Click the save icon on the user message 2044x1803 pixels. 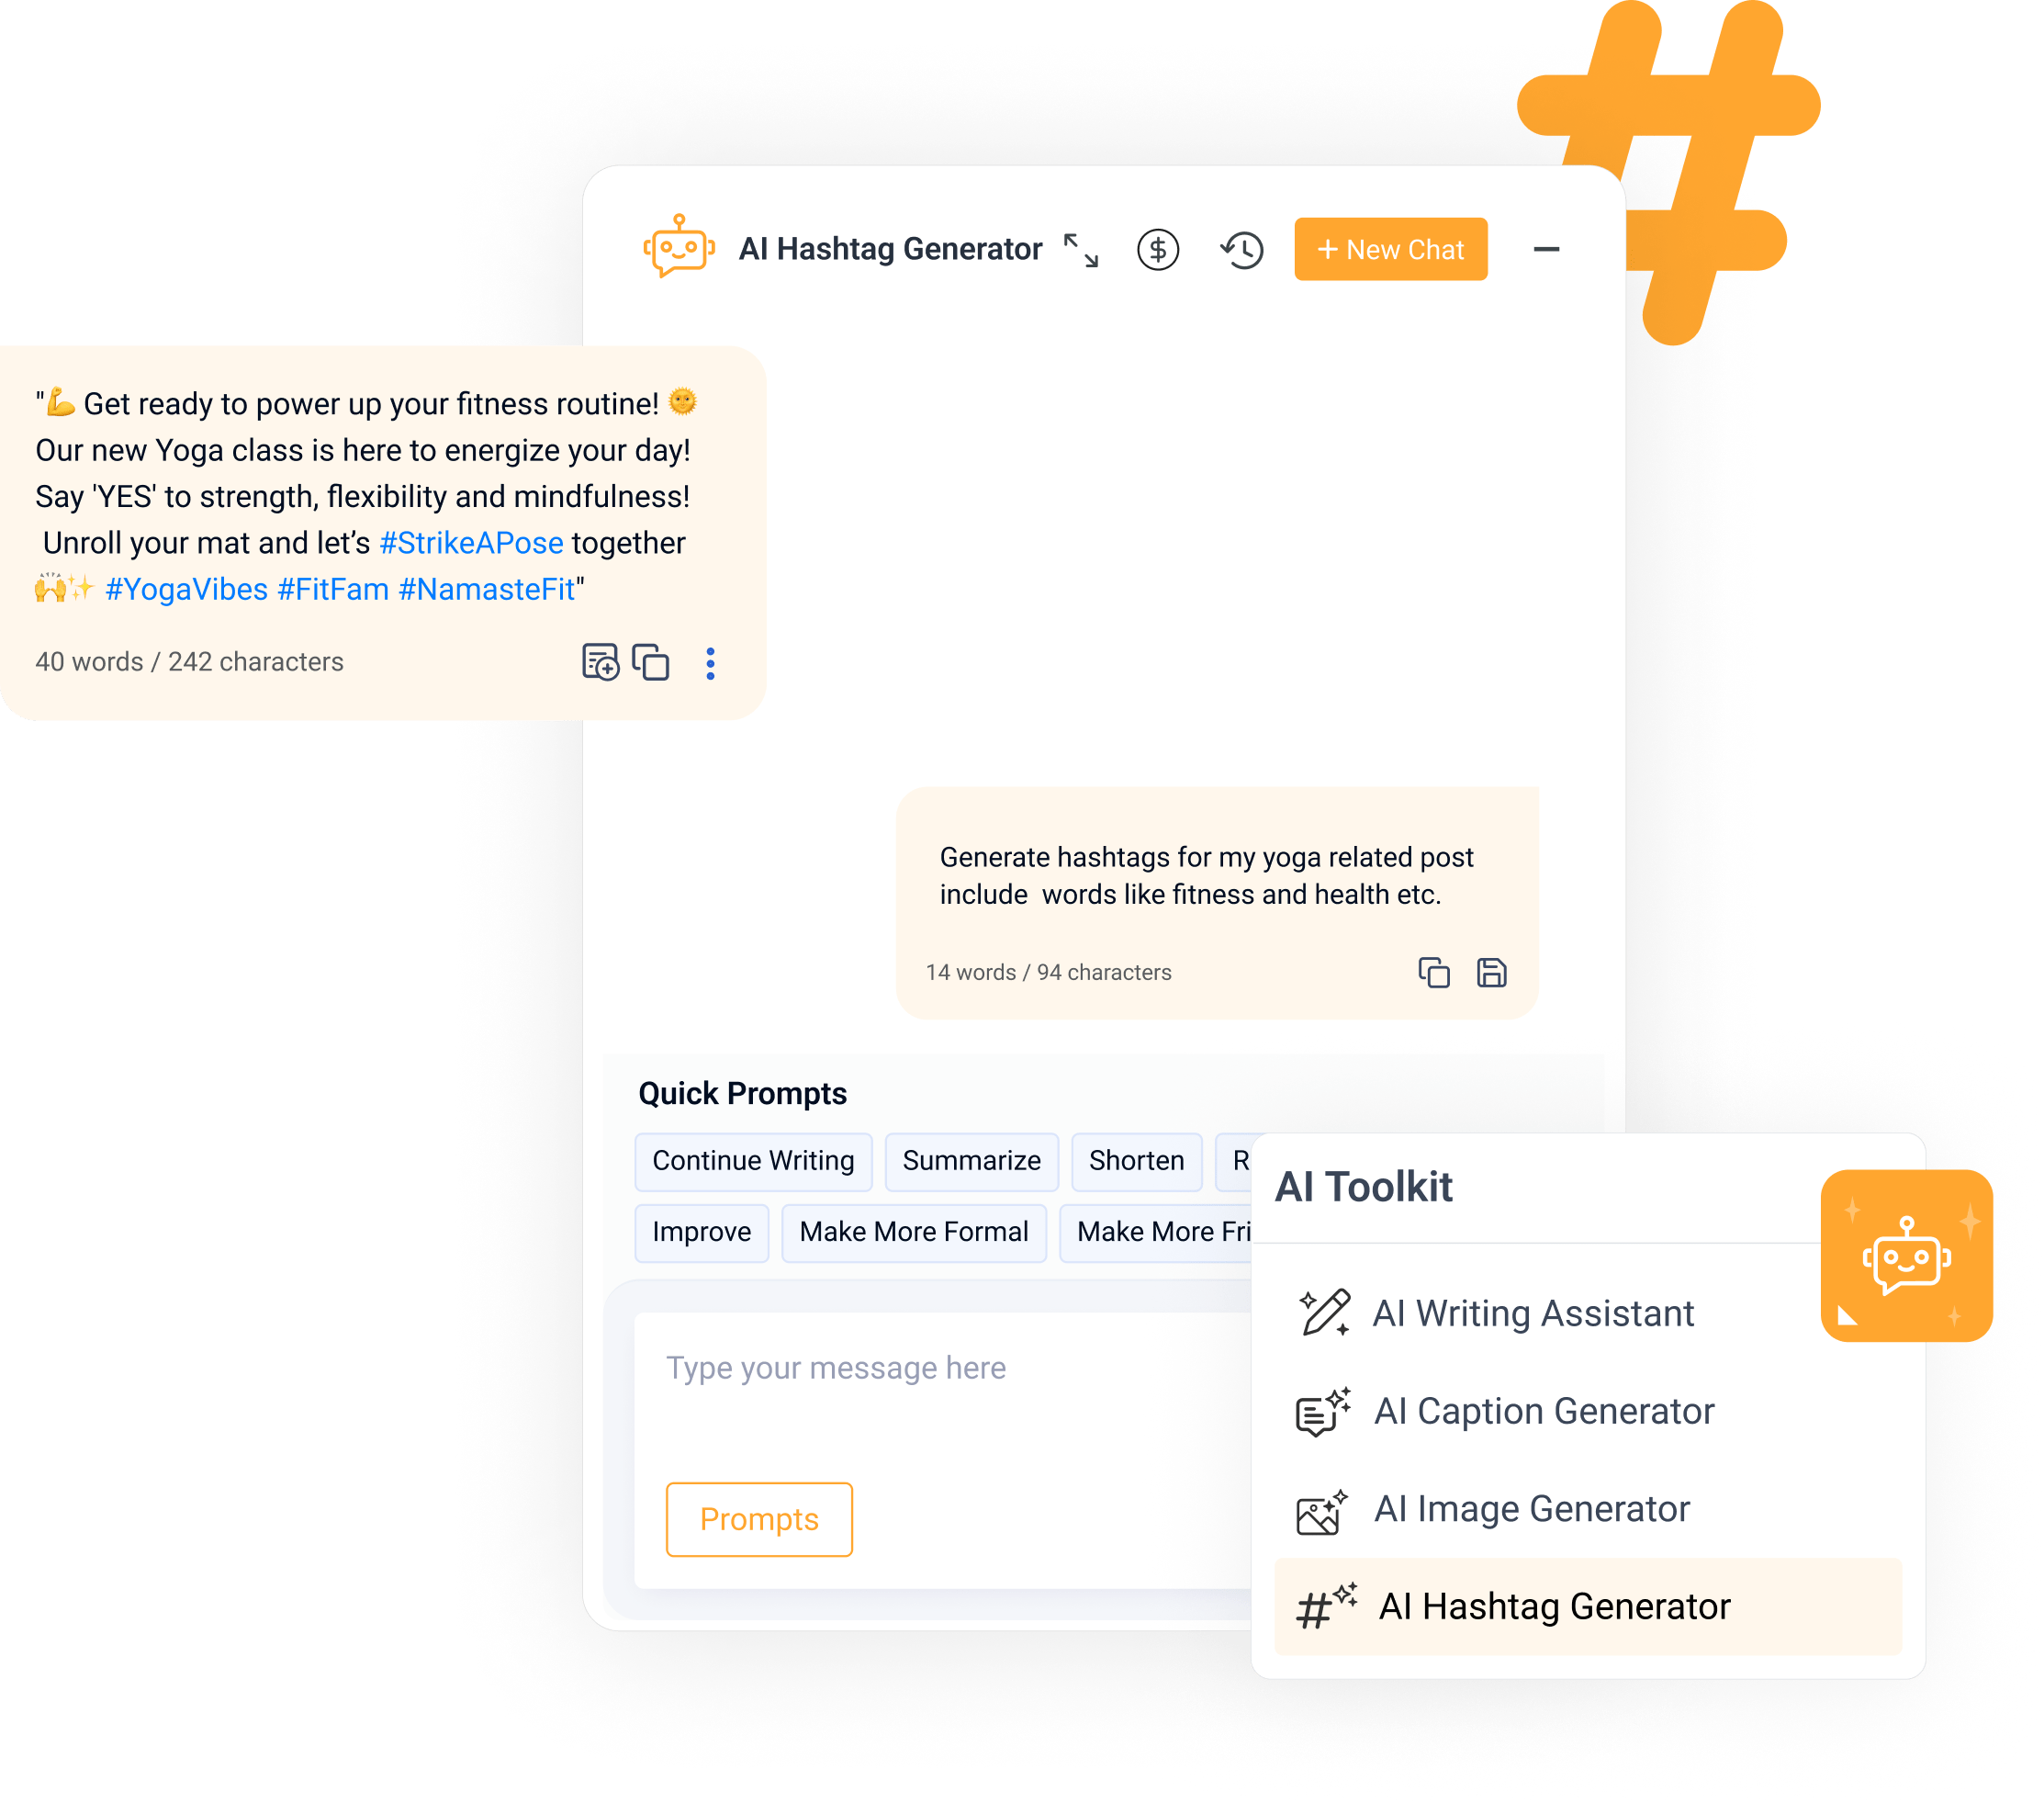pos(1492,969)
